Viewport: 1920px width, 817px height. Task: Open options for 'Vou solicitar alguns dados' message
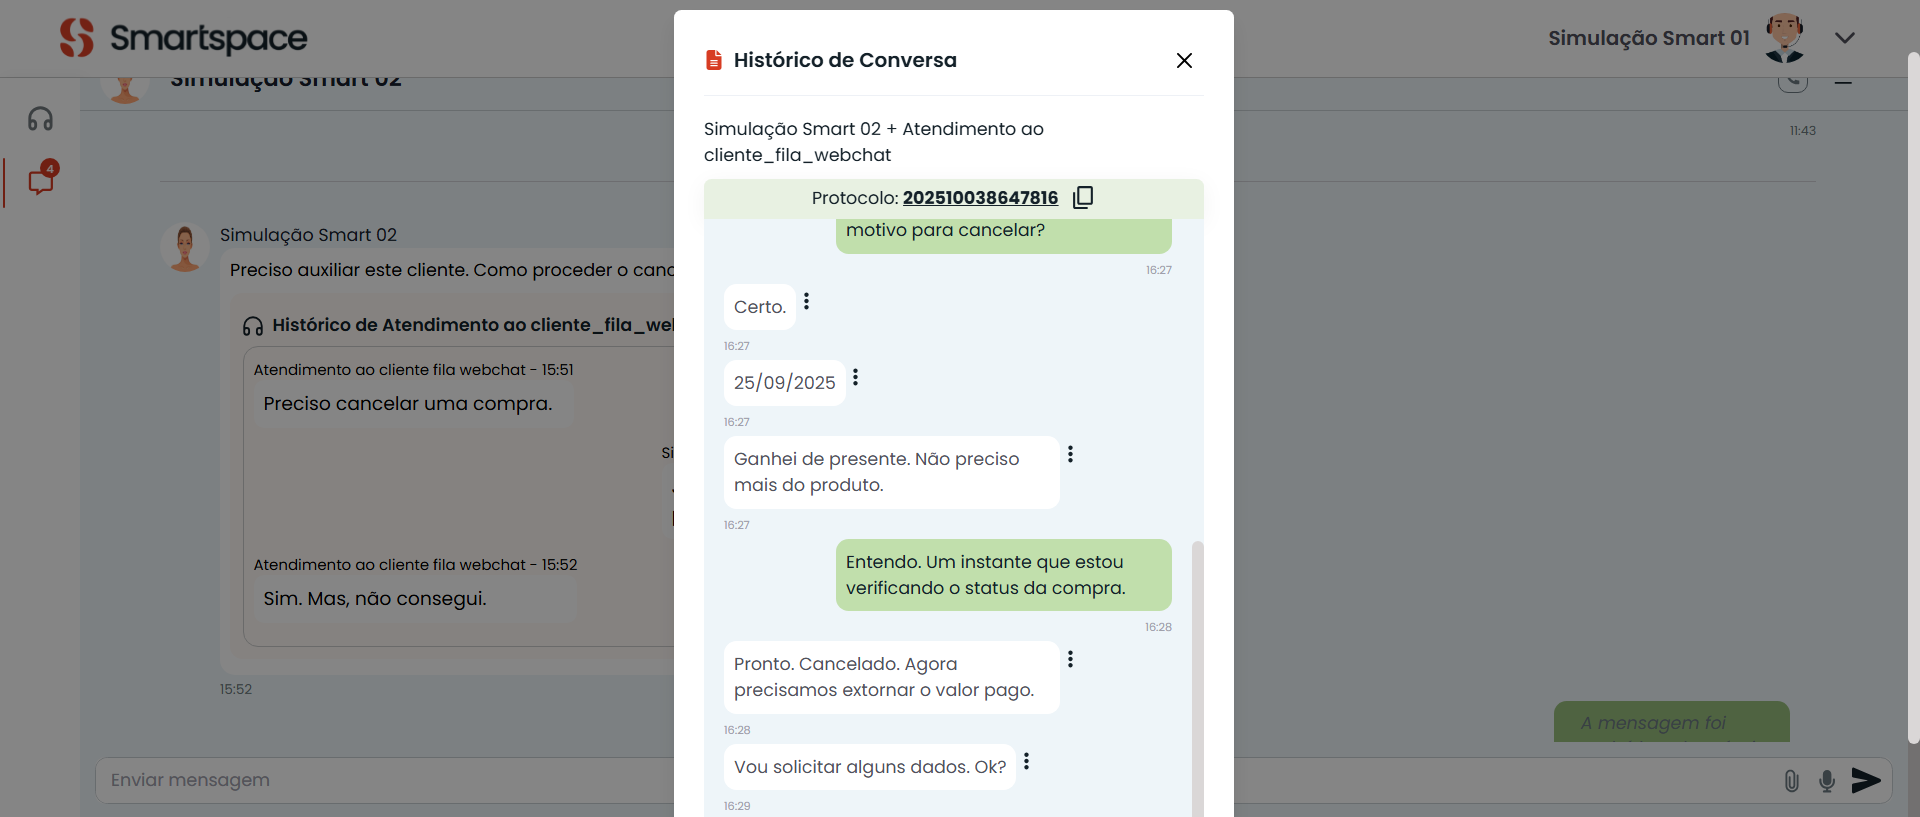click(x=1026, y=762)
